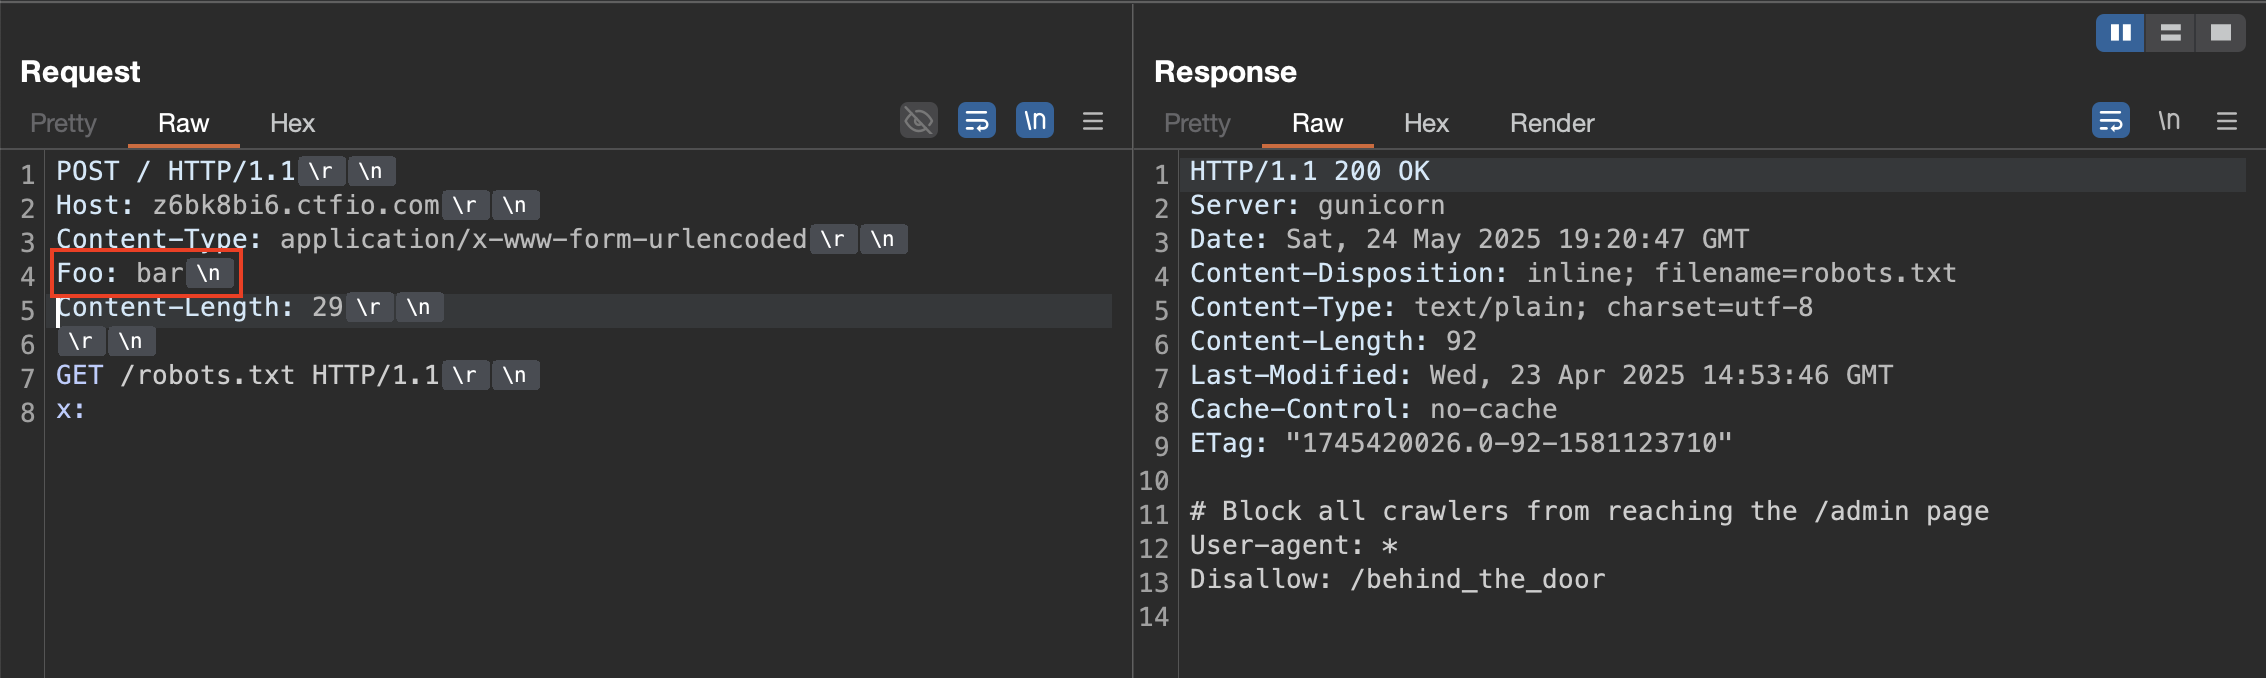Toggle word wrap in Request panel
This screenshot has width=2266, height=678.
coord(977,121)
